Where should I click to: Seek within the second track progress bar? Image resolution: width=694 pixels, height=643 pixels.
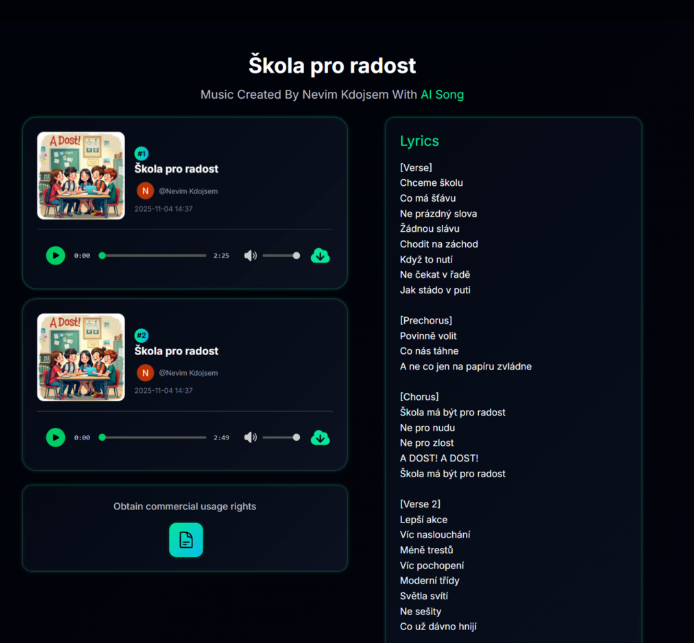153,437
